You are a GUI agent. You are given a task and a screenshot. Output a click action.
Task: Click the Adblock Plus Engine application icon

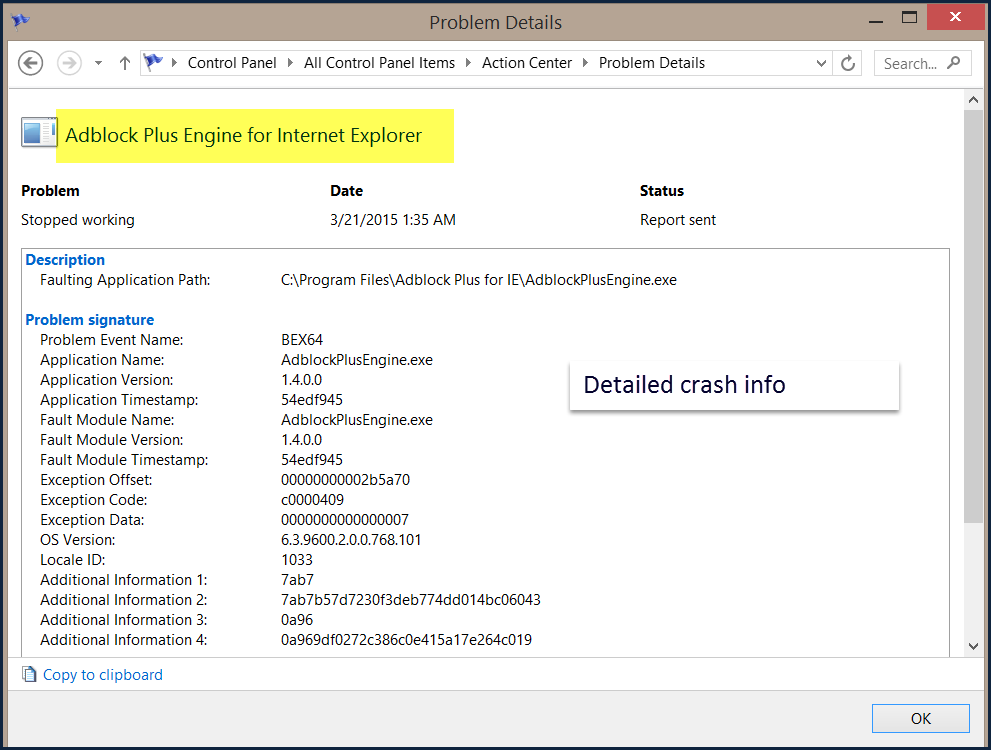point(39,133)
